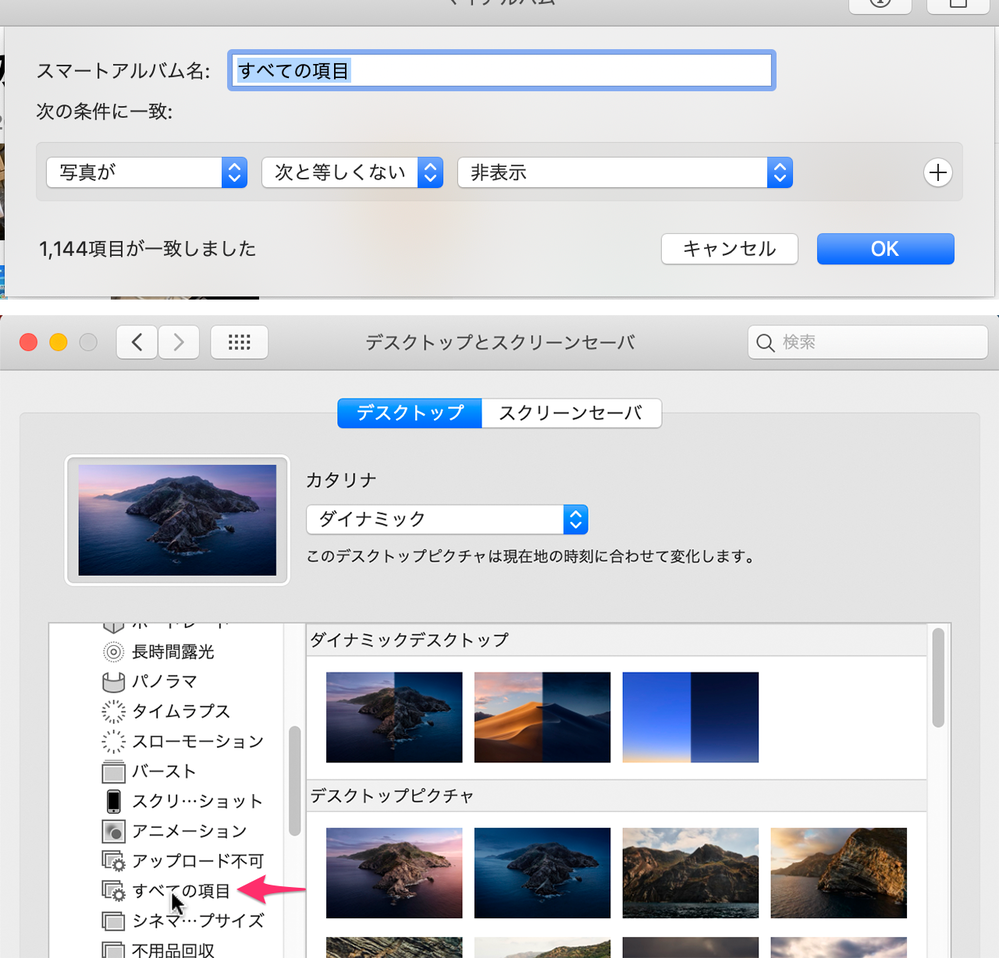Select the タイムラプス (Time-lapse) album
The image size is (999, 958).
165,711
